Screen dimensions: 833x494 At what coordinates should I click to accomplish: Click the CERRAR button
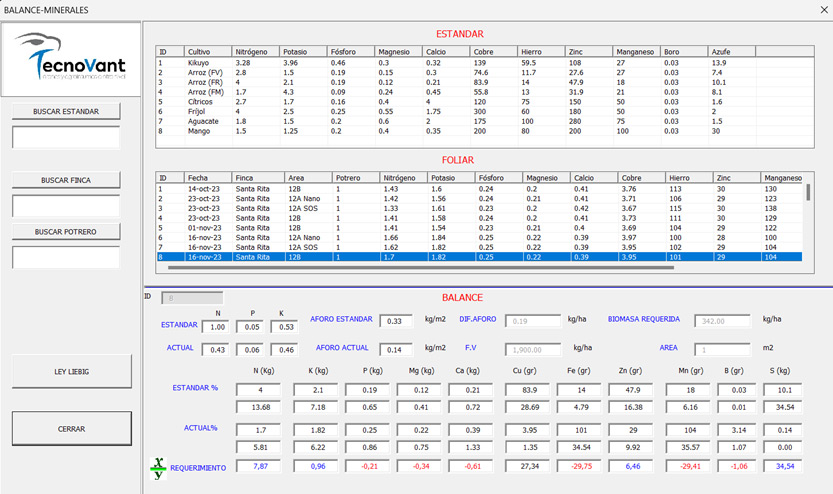tap(72, 429)
